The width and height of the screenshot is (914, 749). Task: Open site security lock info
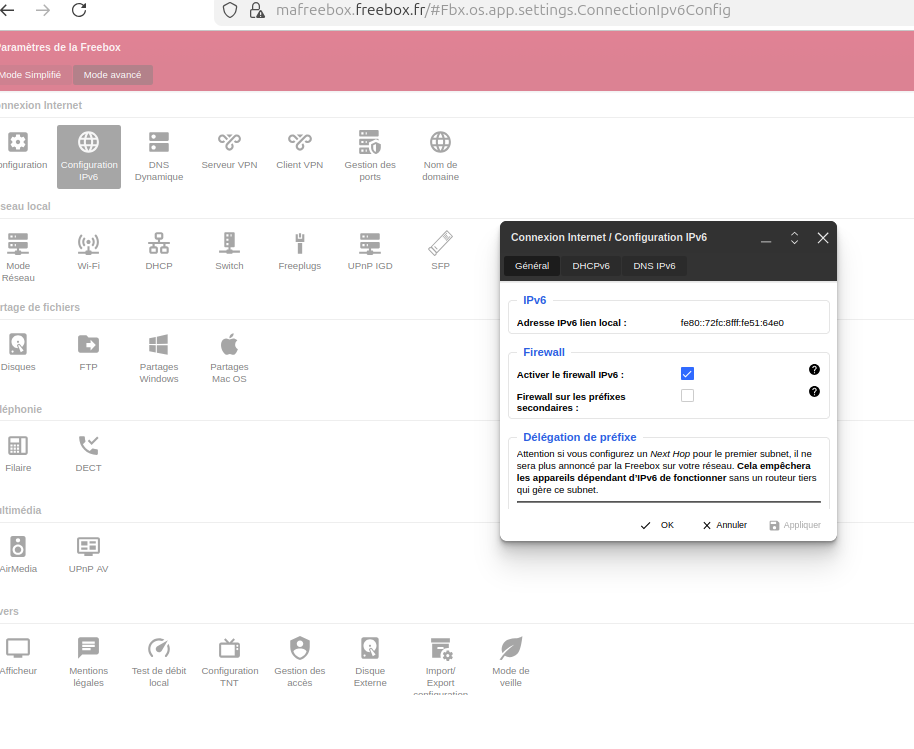tap(257, 10)
